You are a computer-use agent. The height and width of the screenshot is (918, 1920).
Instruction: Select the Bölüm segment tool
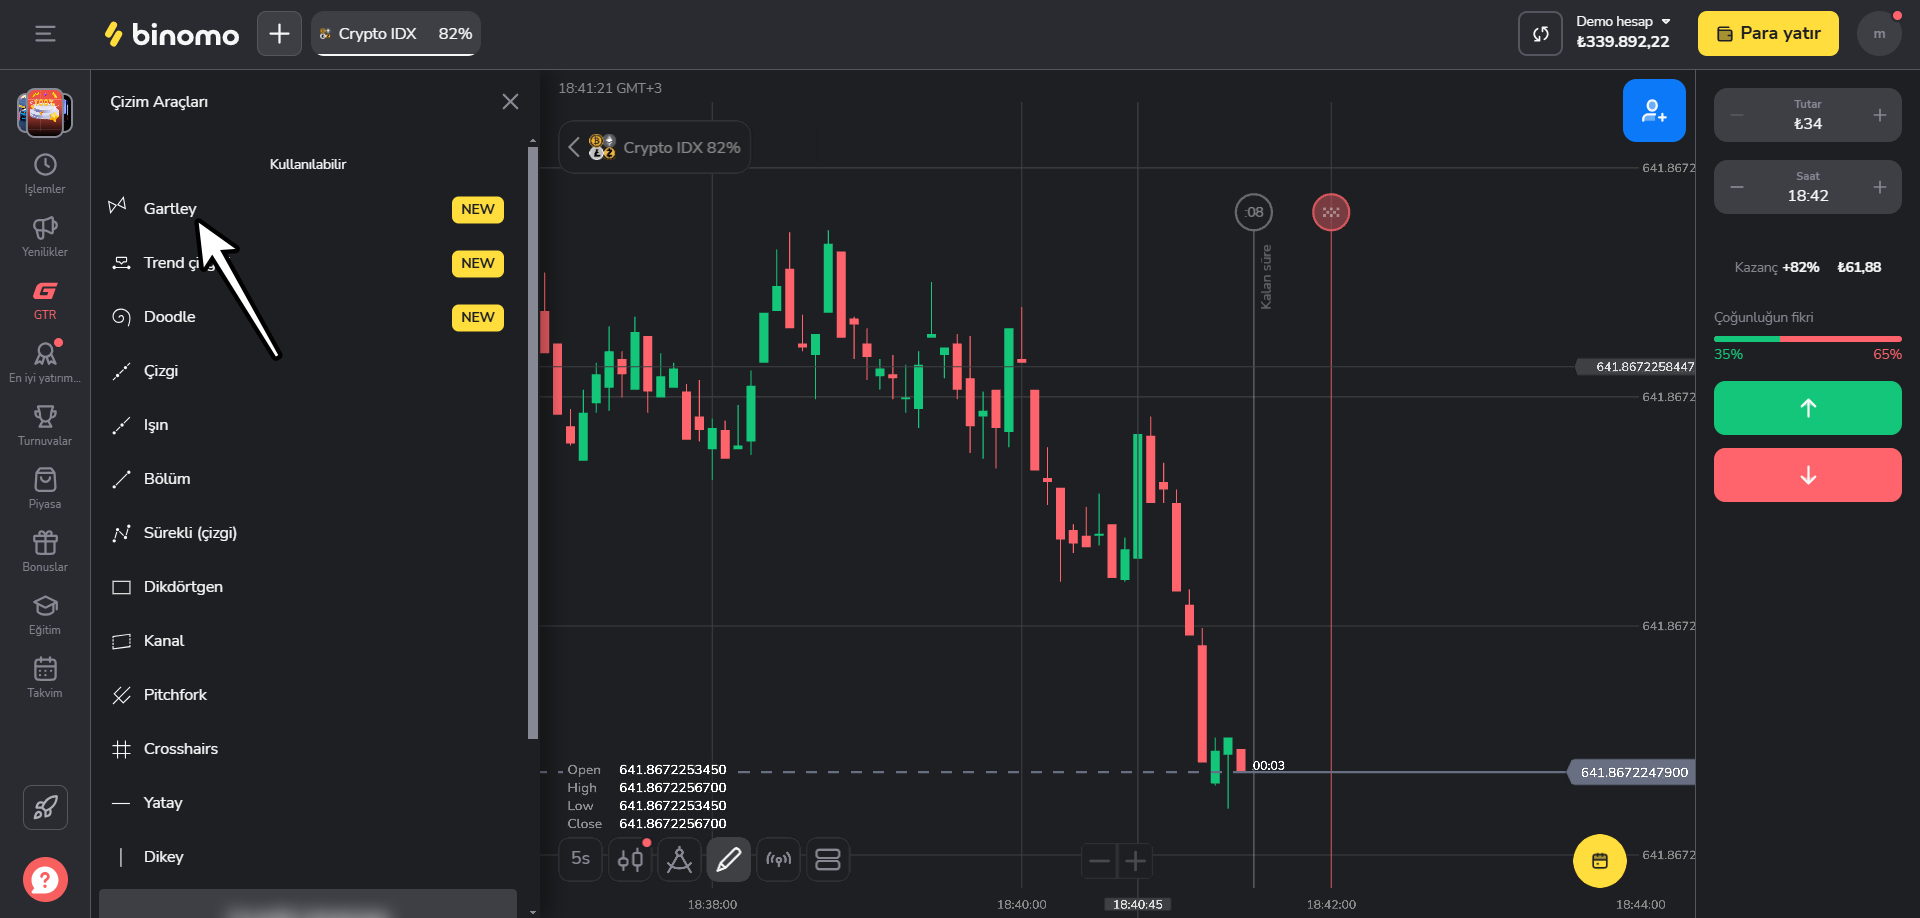307,479
